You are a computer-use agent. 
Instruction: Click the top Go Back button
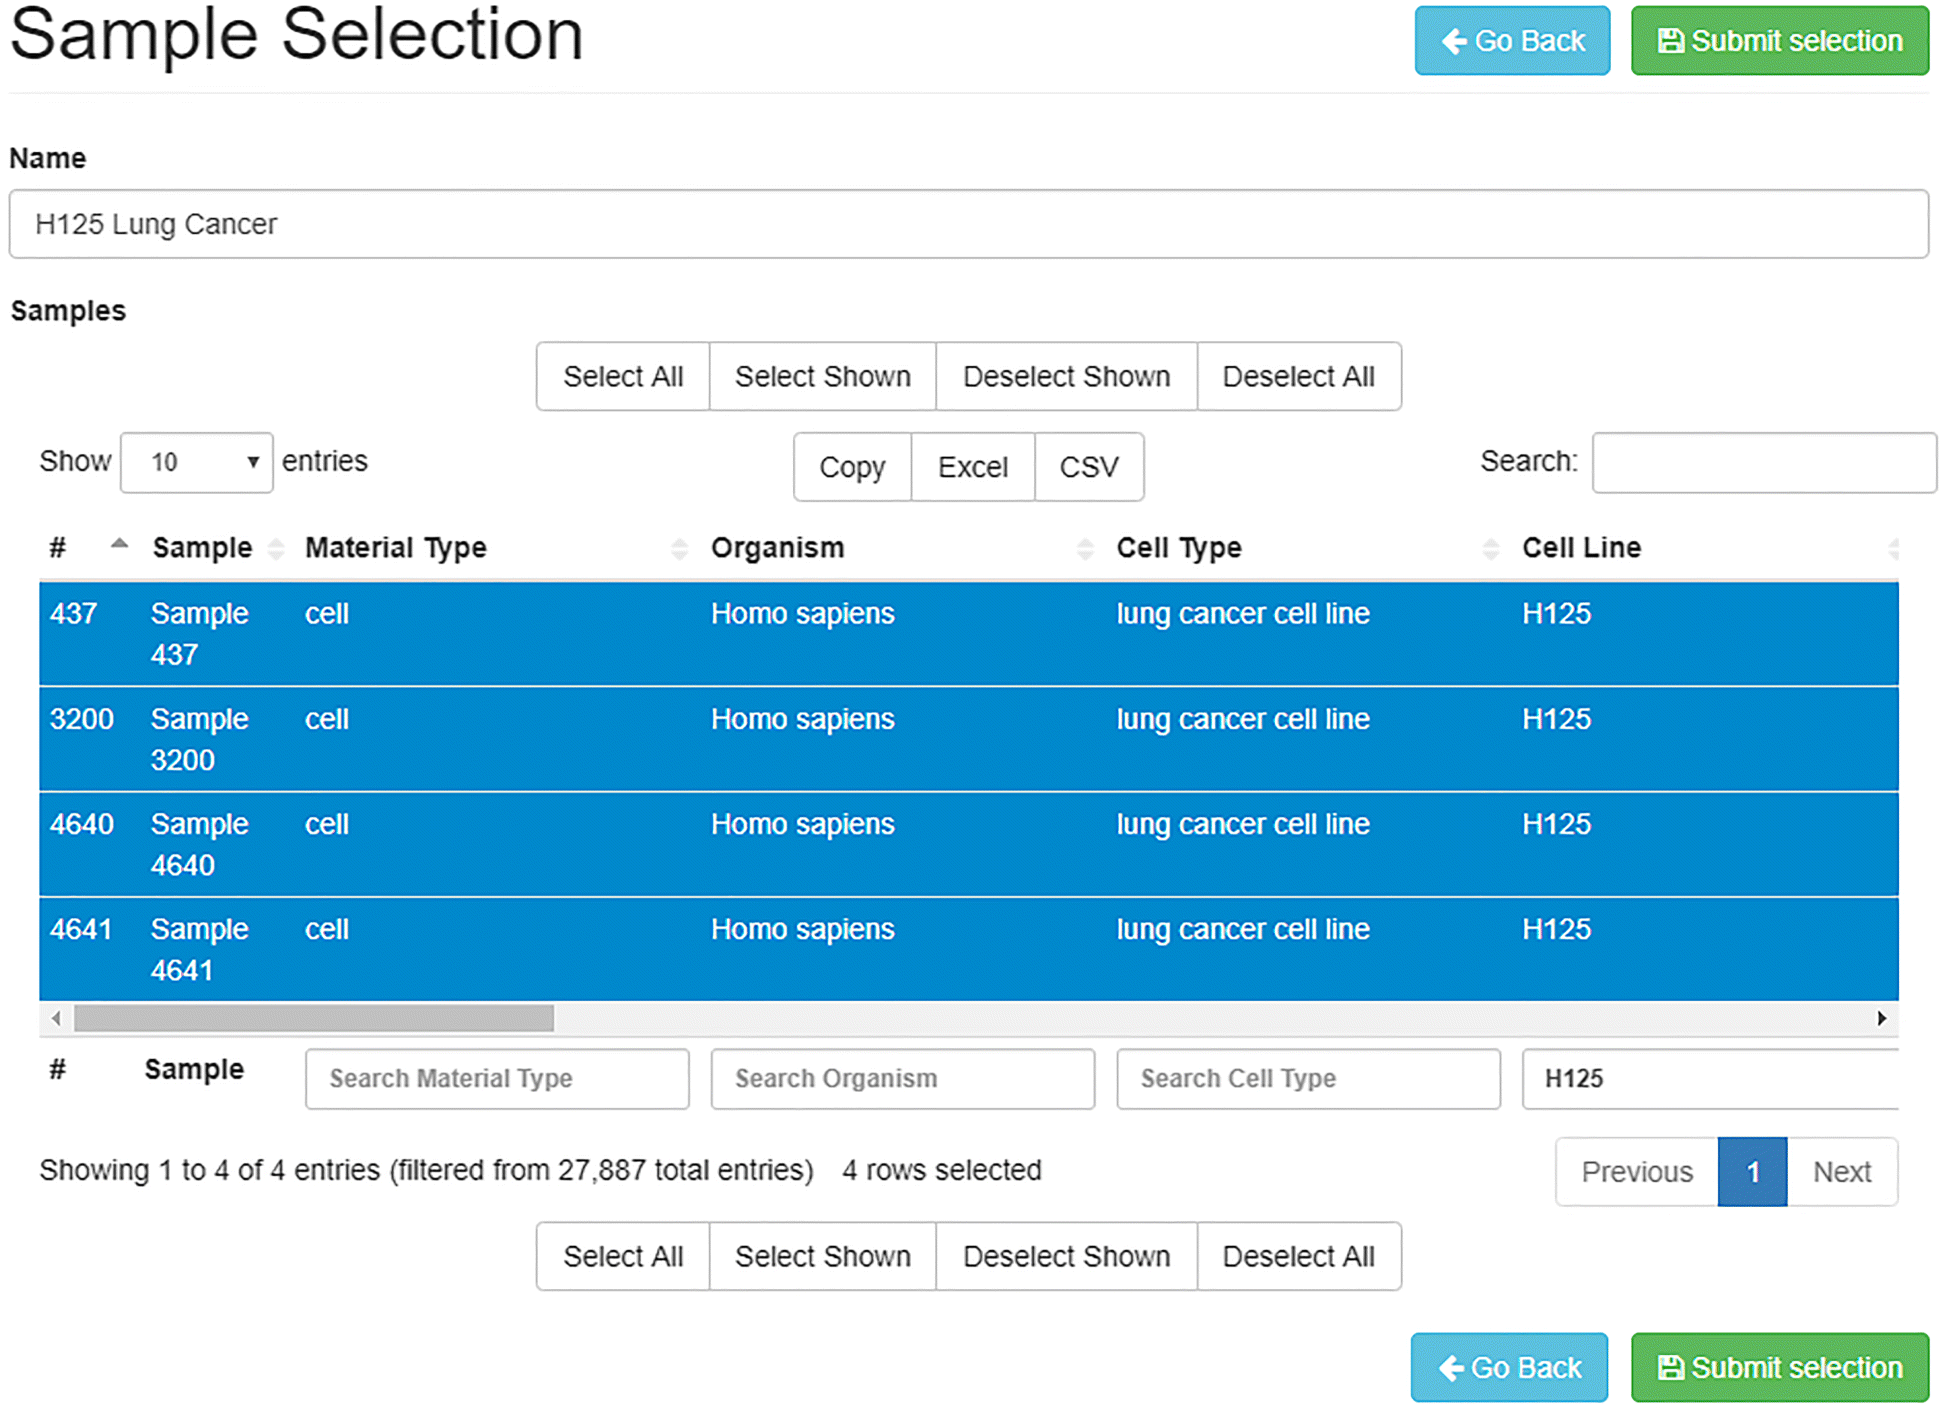point(1511,41)
